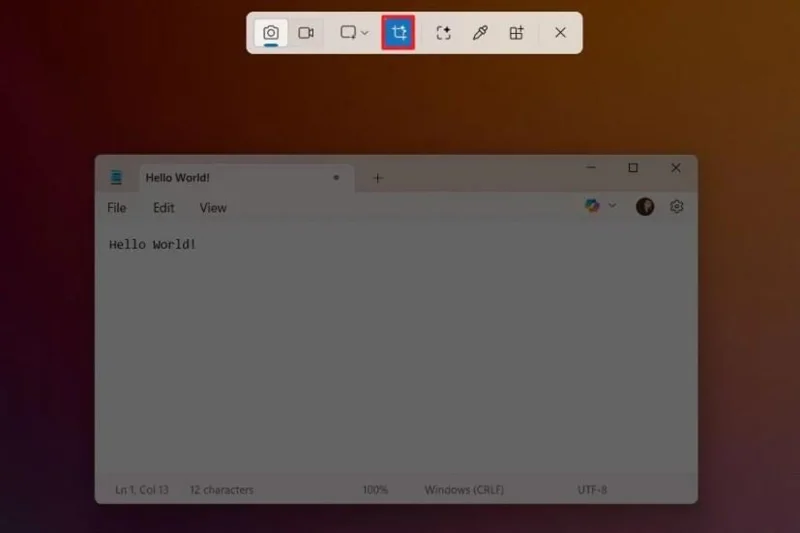
Task: Open the File menu in Notepad
Action: point(117,208)
